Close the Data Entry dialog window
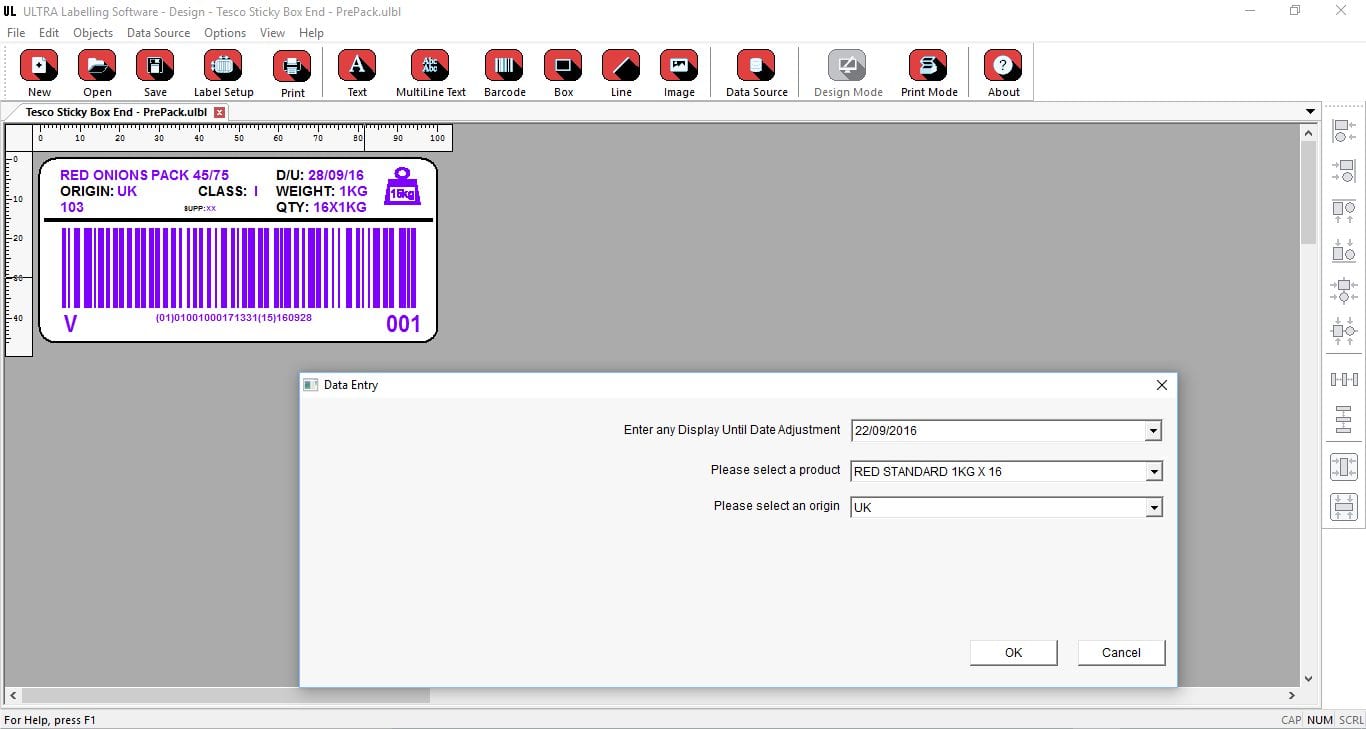 [x=1161, y=385]
